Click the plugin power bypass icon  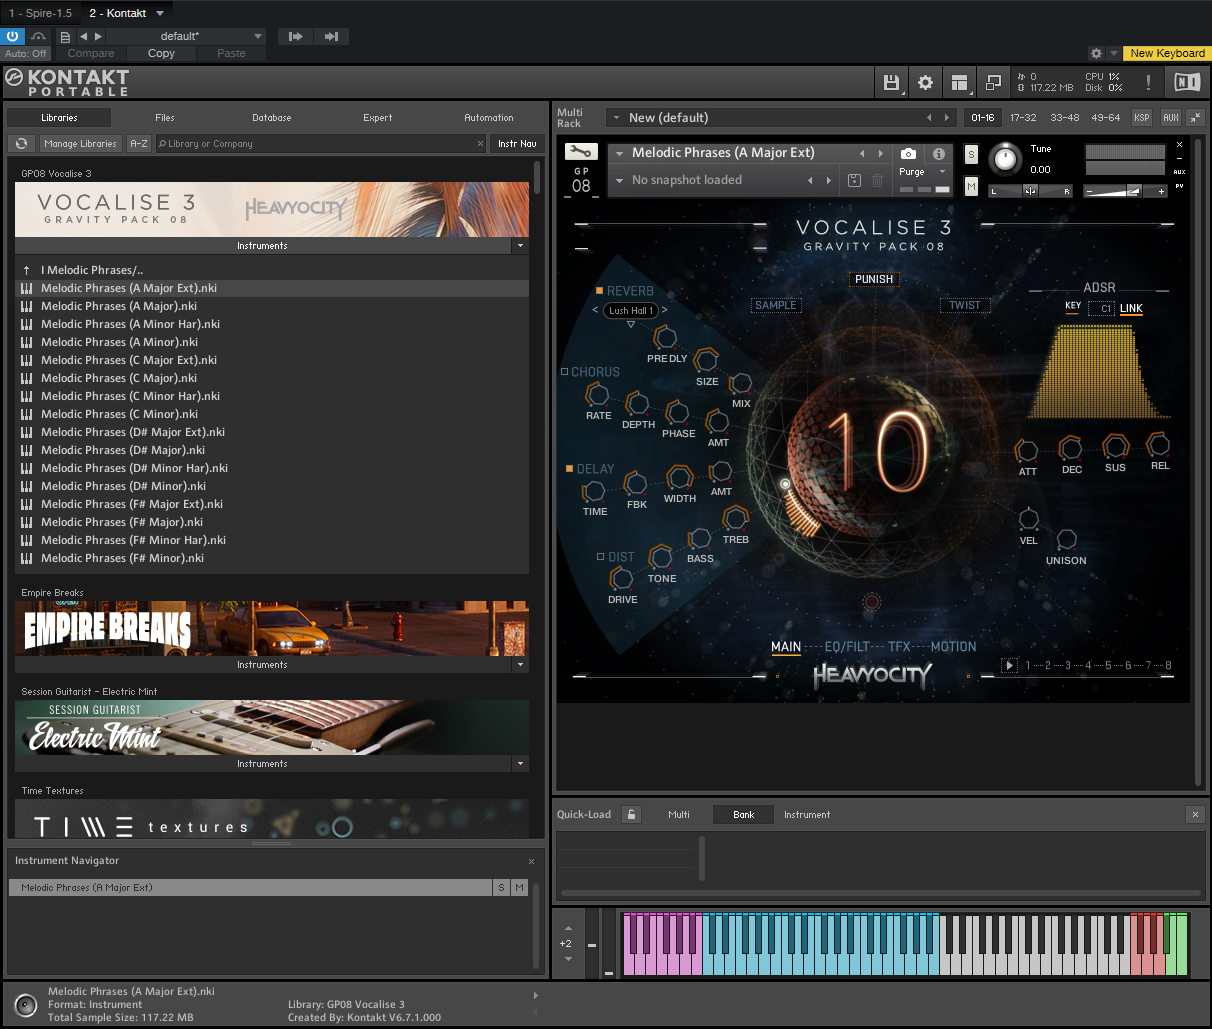pos(13,36)
